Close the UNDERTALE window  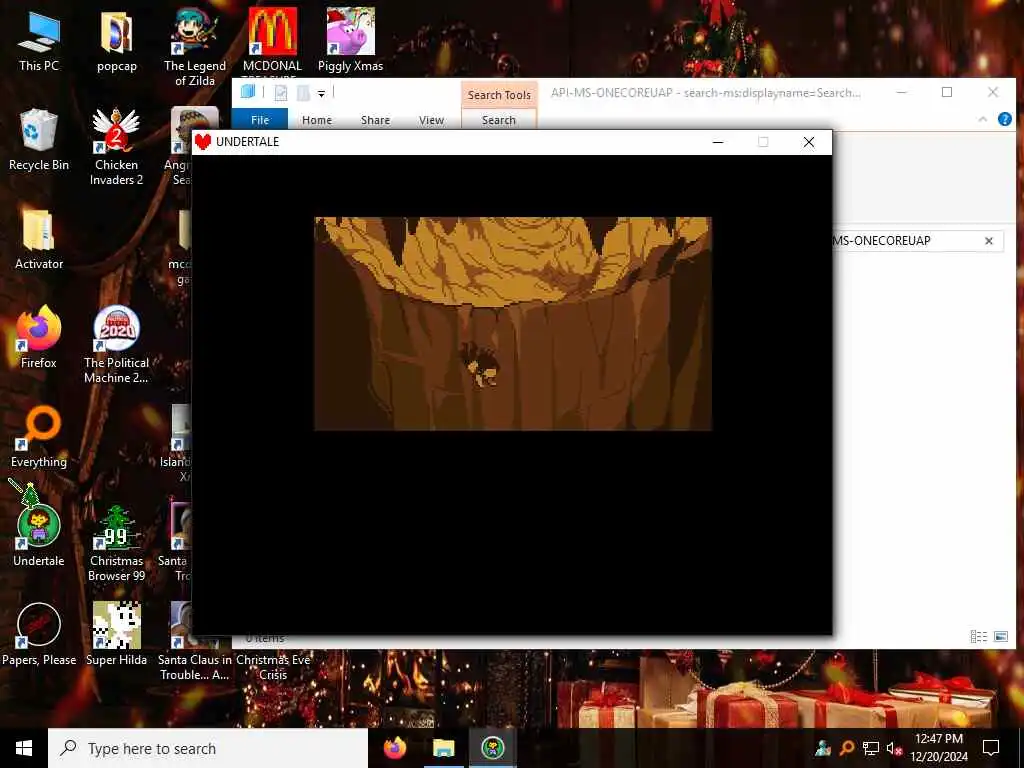(808, 142)
